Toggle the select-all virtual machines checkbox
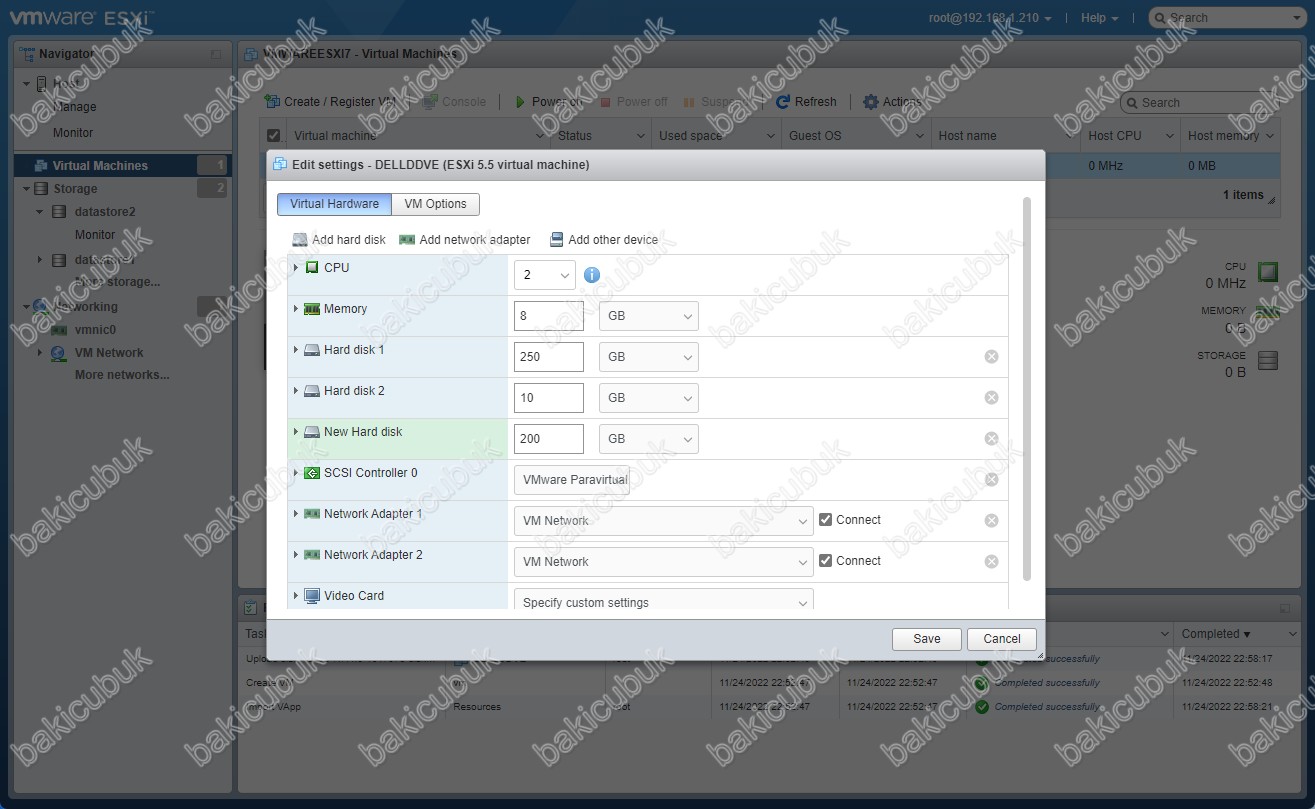The height and width of the screenshot is (809, 1315). pos(274,136)
